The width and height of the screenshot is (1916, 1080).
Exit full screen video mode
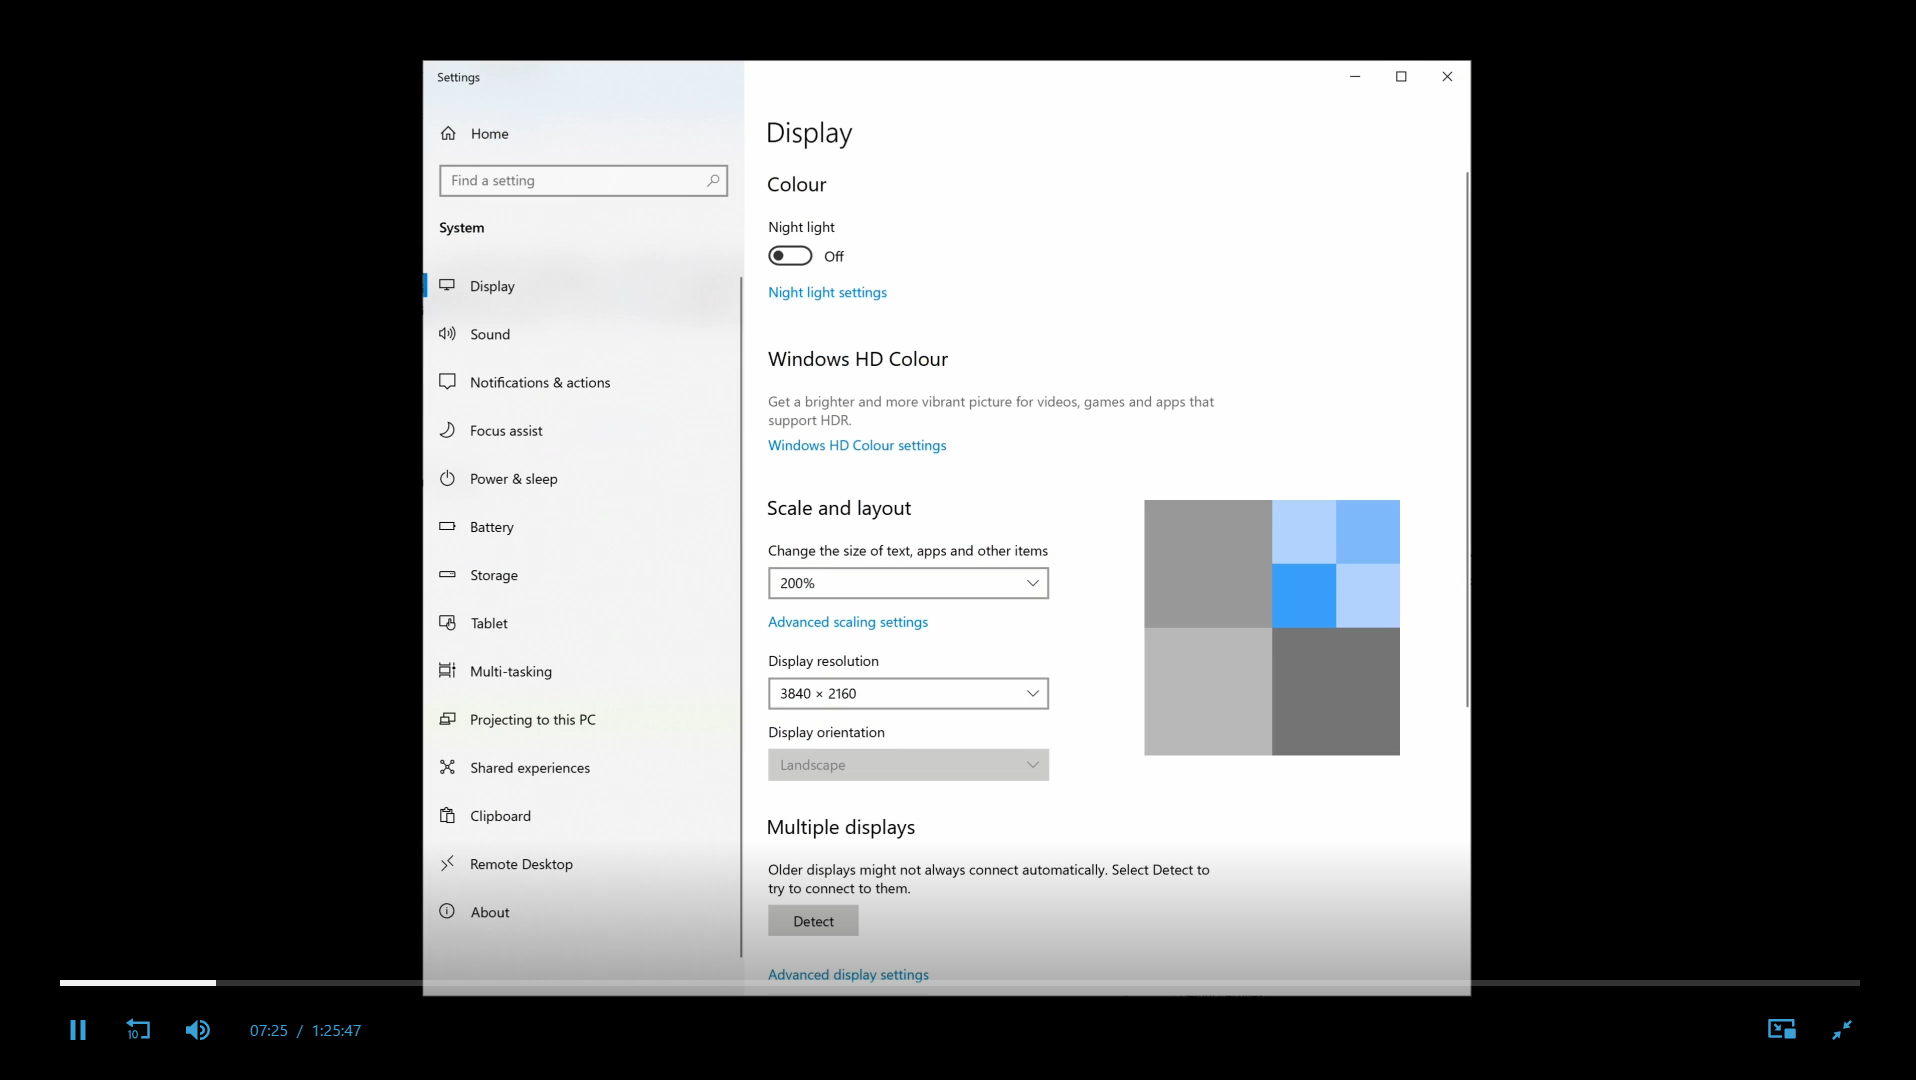(1842, 1029)
